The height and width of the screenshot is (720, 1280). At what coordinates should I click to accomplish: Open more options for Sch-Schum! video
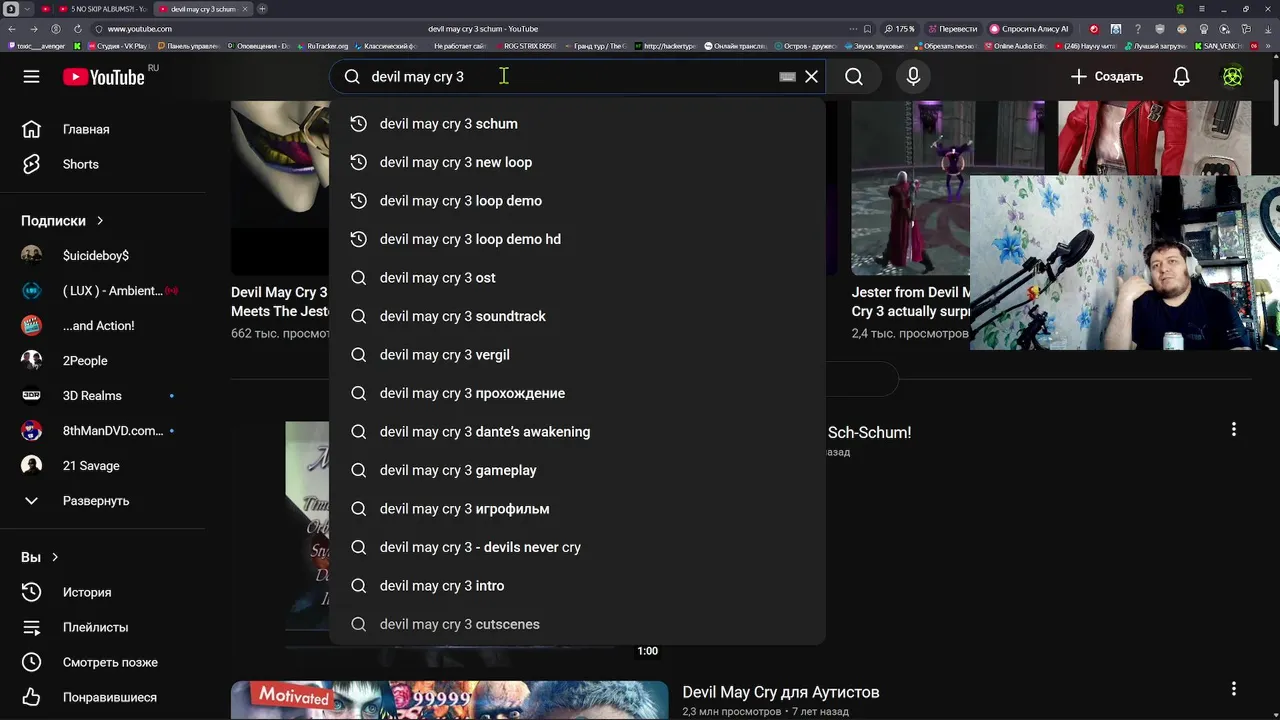click(x=1233, y=430)
